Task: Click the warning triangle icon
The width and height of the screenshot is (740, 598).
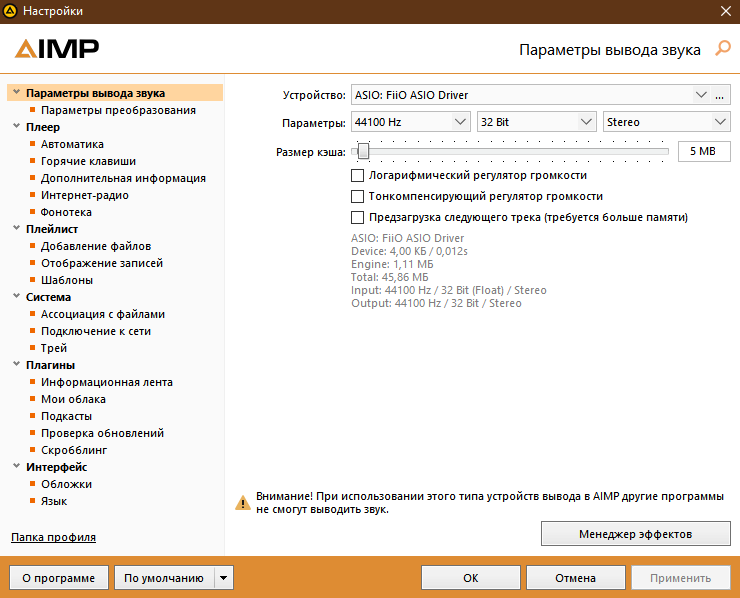Action: click(x=242, y=503)
